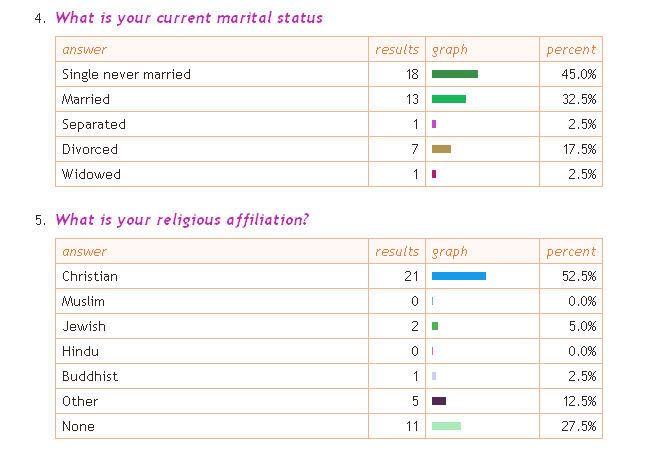Click the blue Christian graph bar

(x=459, y=276)
